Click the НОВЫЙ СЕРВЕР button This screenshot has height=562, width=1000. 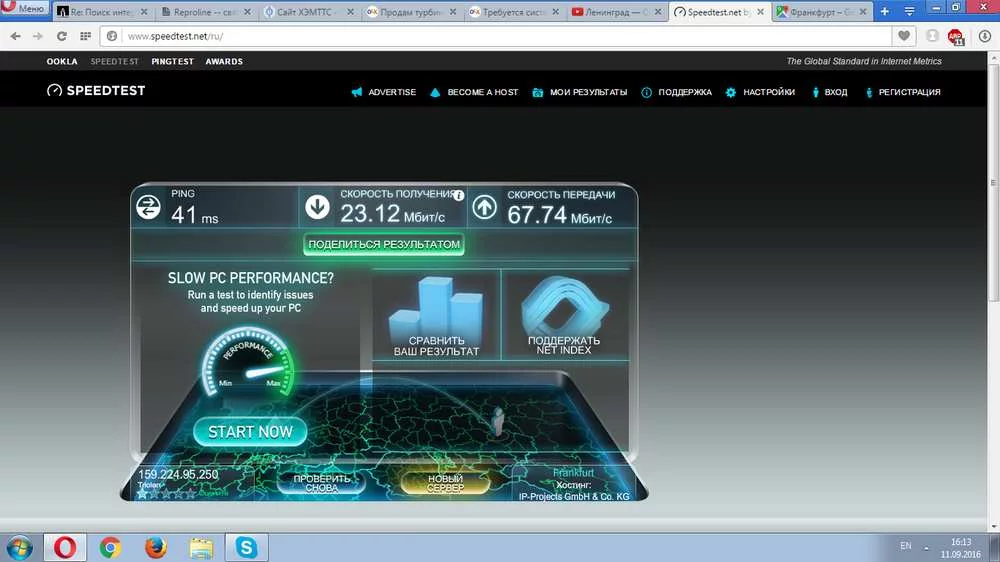[x=445, y=483]
